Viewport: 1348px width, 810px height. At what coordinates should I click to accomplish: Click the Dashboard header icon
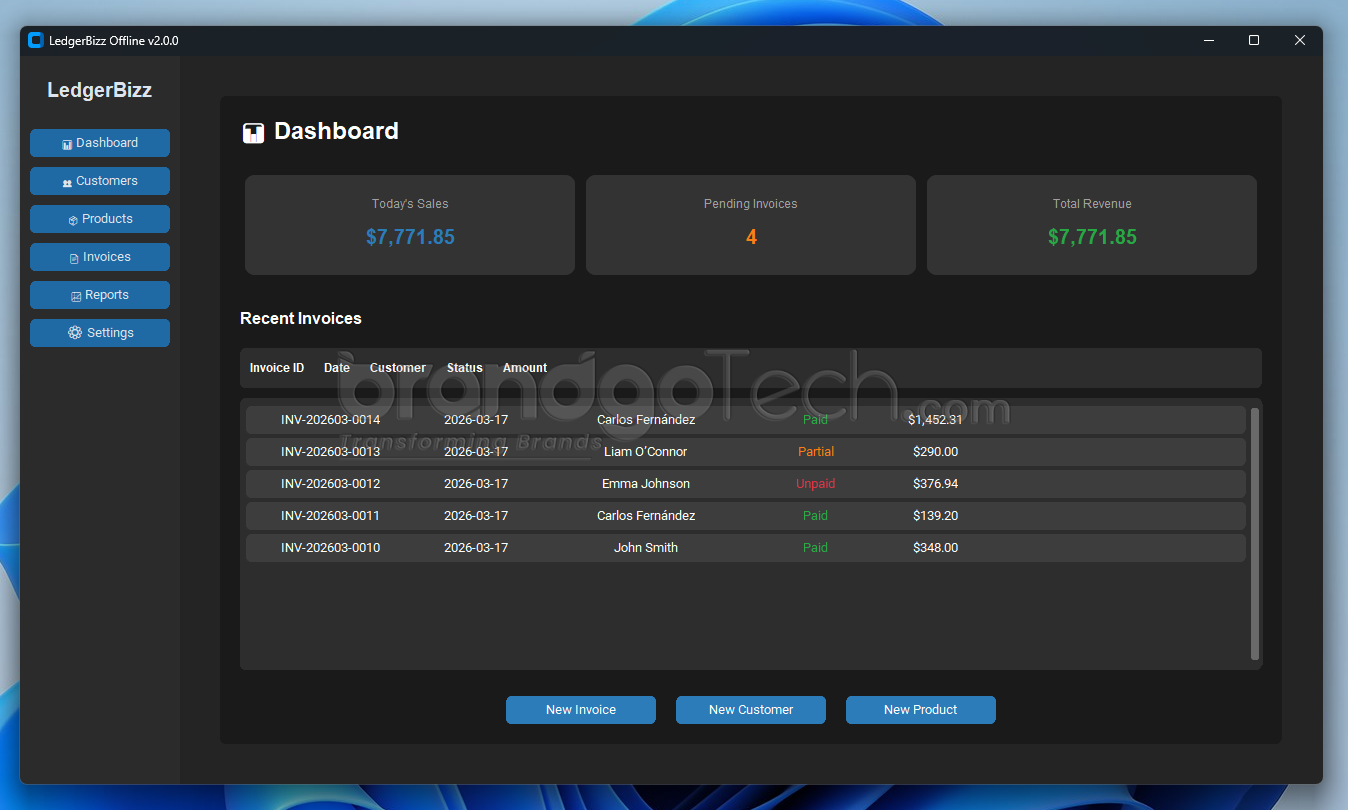[253, 132]
